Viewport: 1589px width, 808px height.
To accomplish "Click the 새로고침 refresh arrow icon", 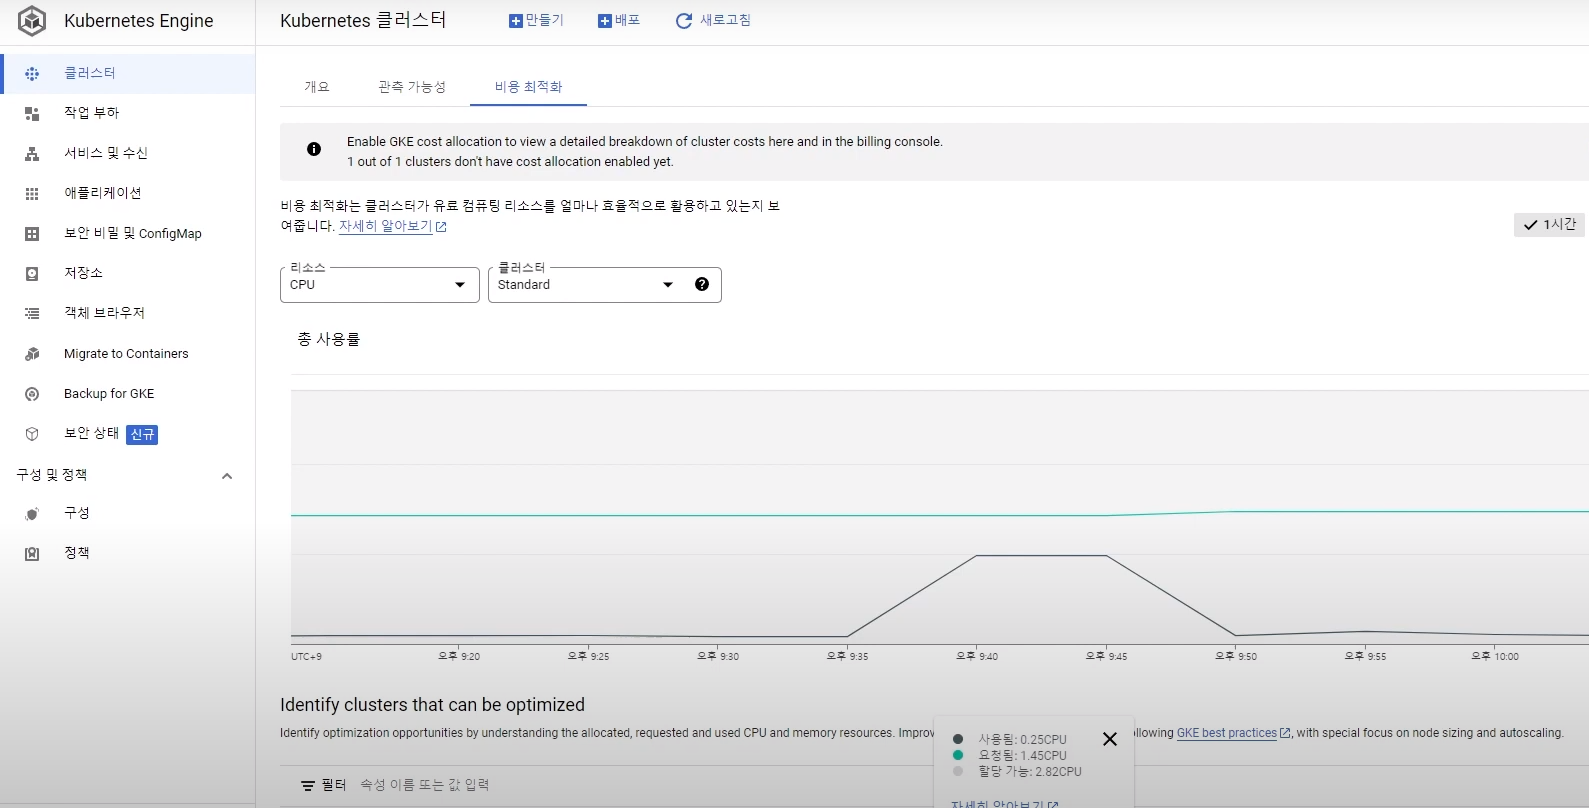I will click(684, 21).
